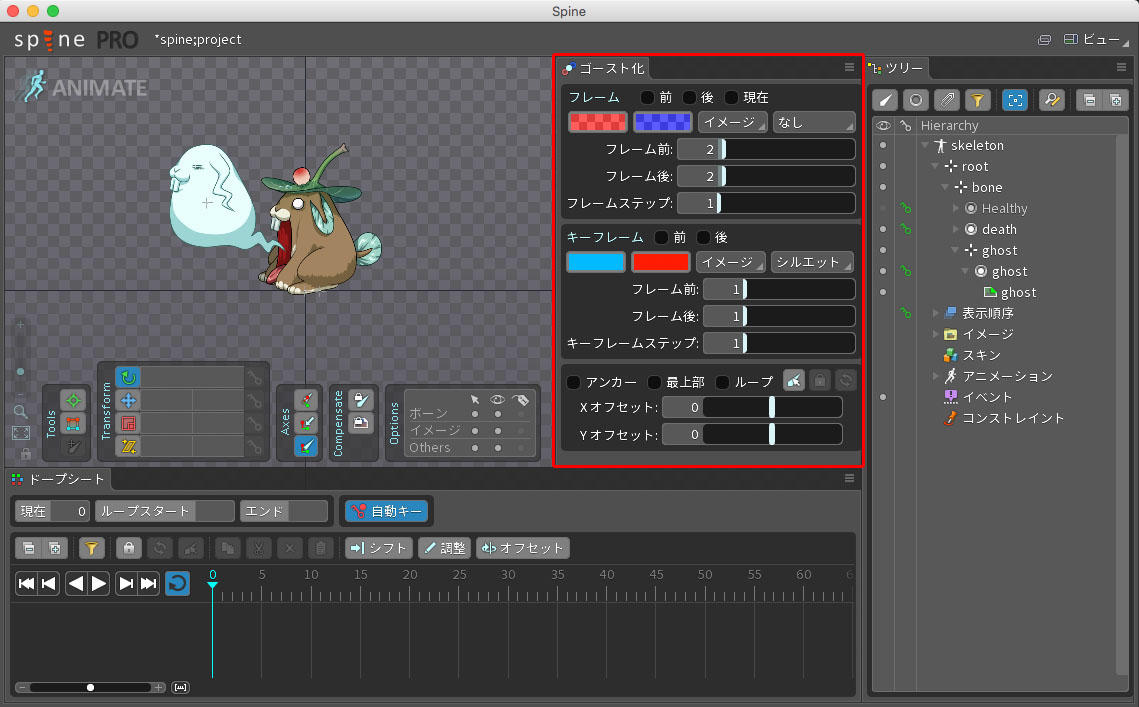Collapse all tree nodes
Viewport: 1139px width, 707px height.
[1090, 100]
